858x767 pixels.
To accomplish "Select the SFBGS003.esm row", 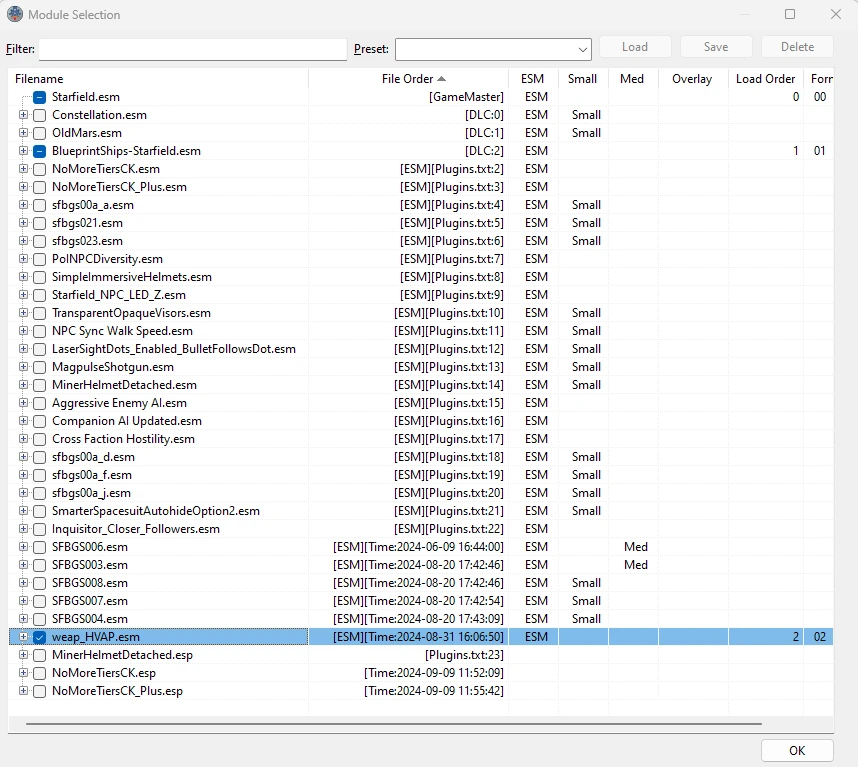I will coord(421,565).
